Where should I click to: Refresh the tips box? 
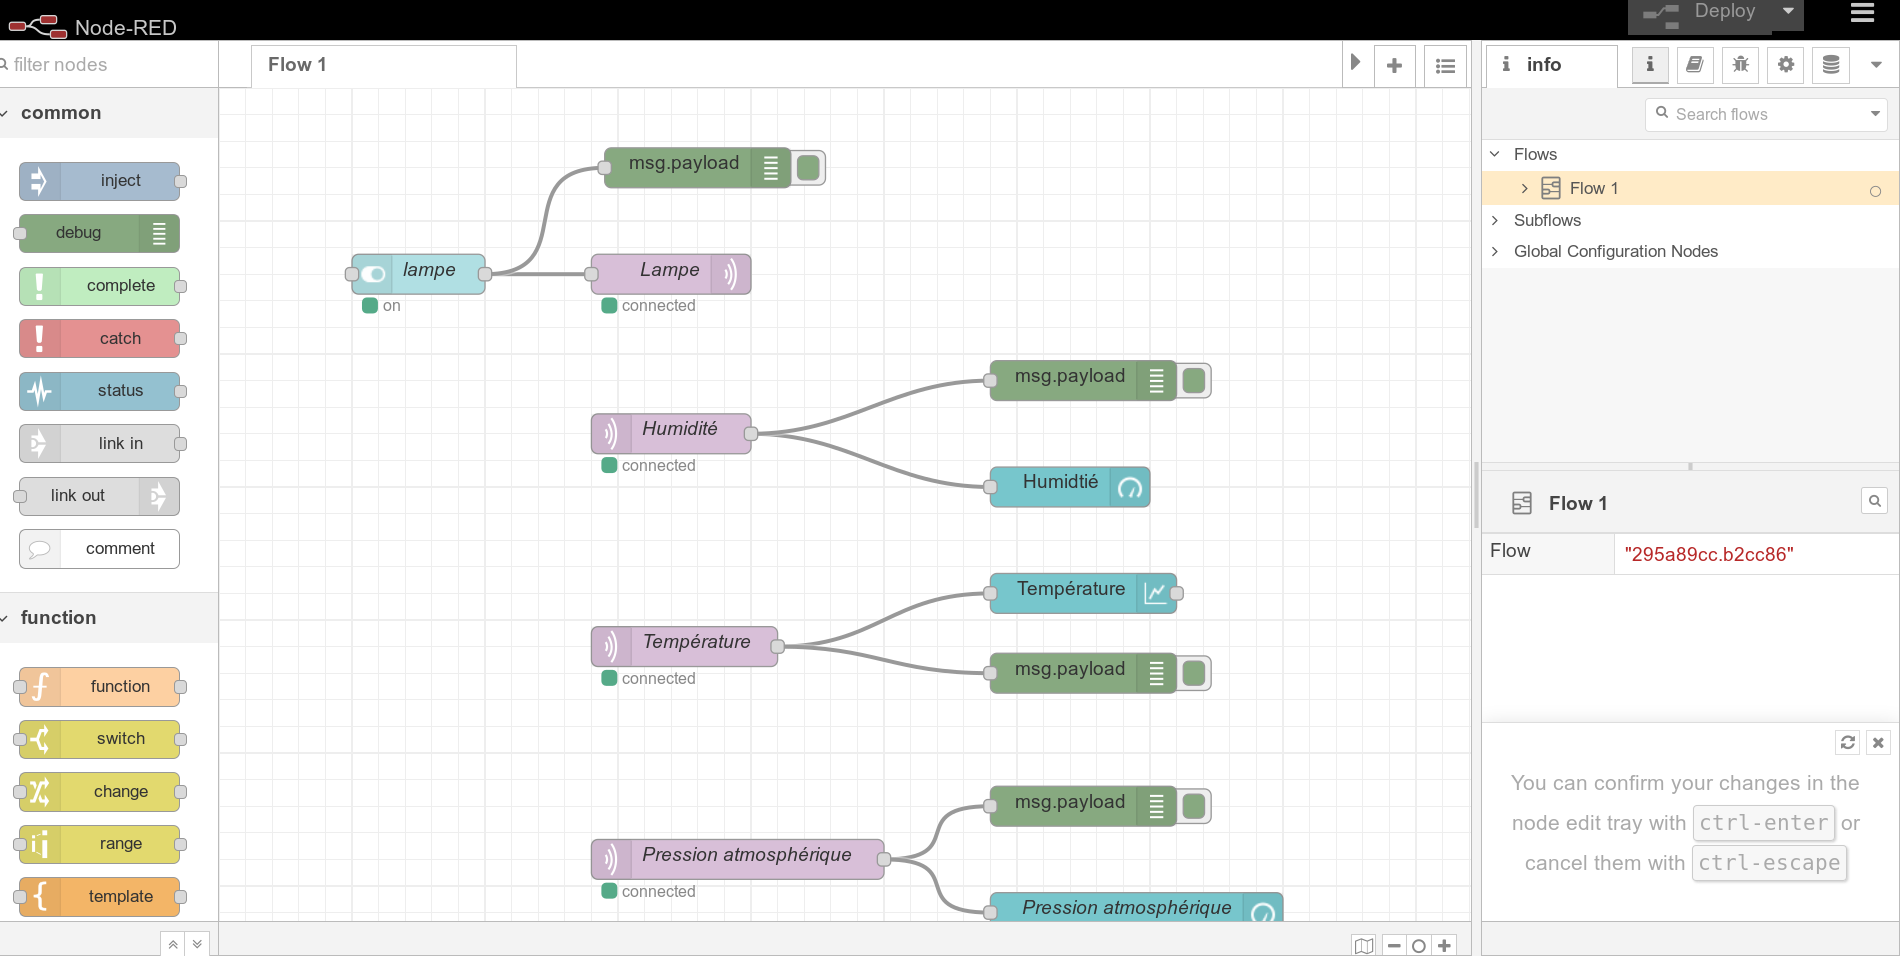point(1847,742)
